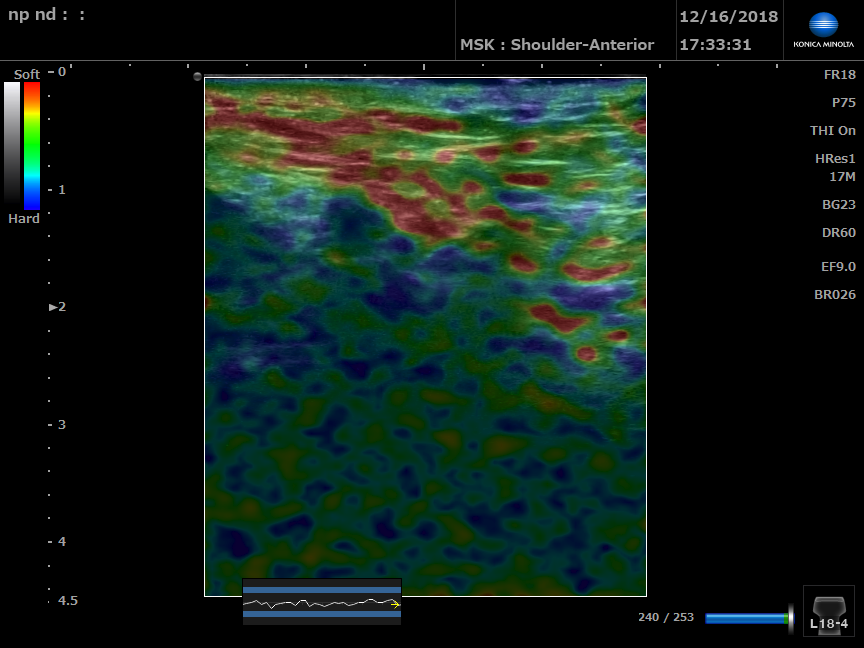
Task: Click the probe orientation marker dot
Action: click(197, 77)
